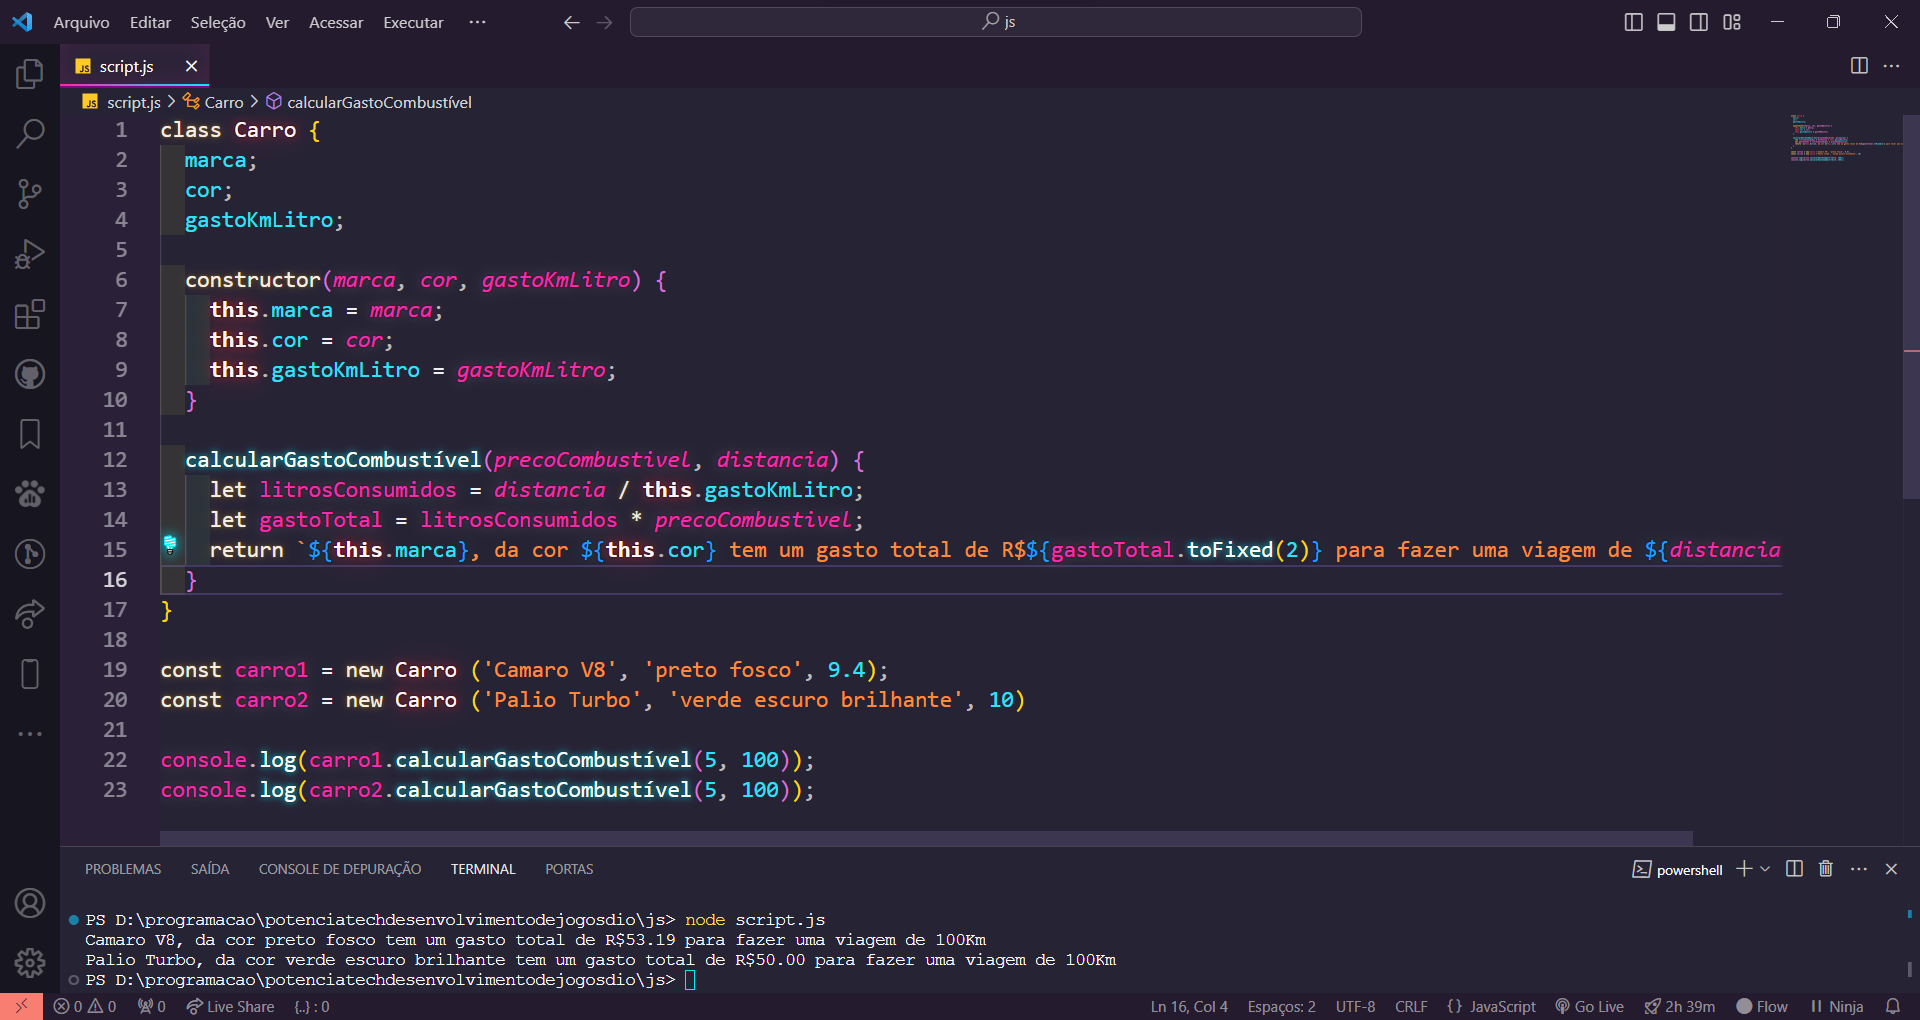The width and height of the screenshot is (1920, 1020).
Task: Expand the editor more actions ellipsis menu
Action: pyautogui.click(x=1892, y=65)
